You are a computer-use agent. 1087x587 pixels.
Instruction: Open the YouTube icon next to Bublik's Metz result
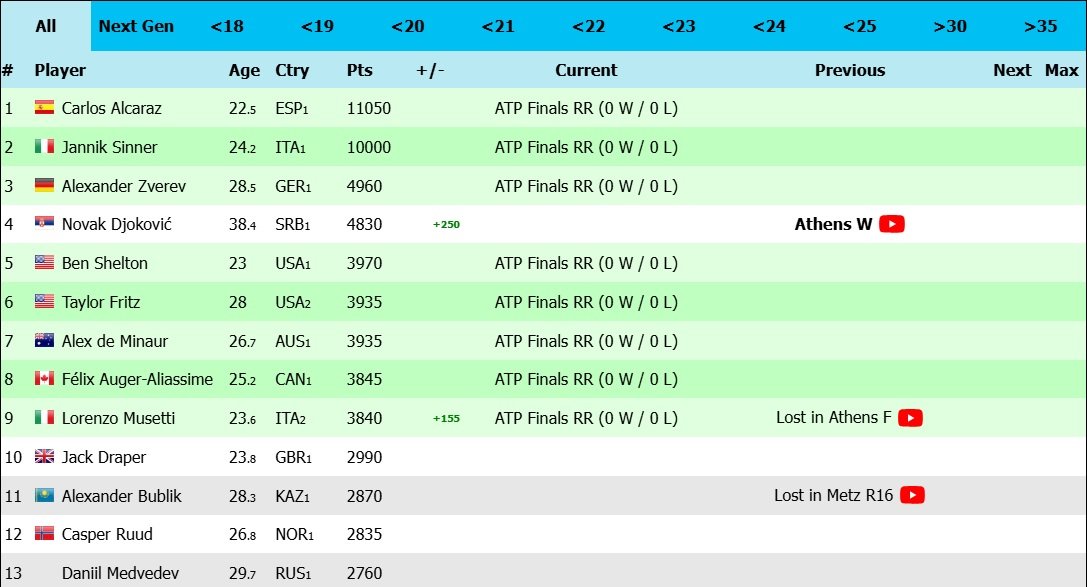click(912, 495)
